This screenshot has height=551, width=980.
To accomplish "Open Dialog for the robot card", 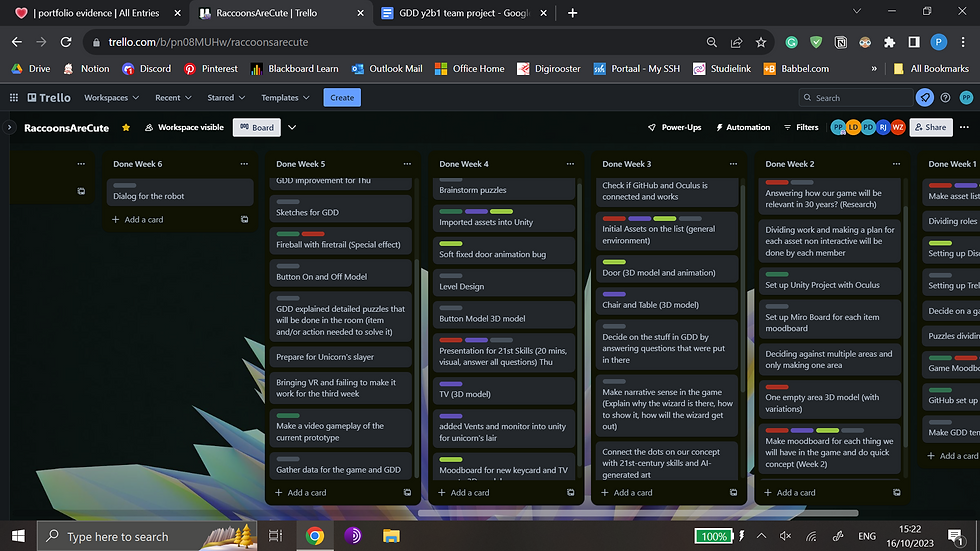I will (180, 192).
